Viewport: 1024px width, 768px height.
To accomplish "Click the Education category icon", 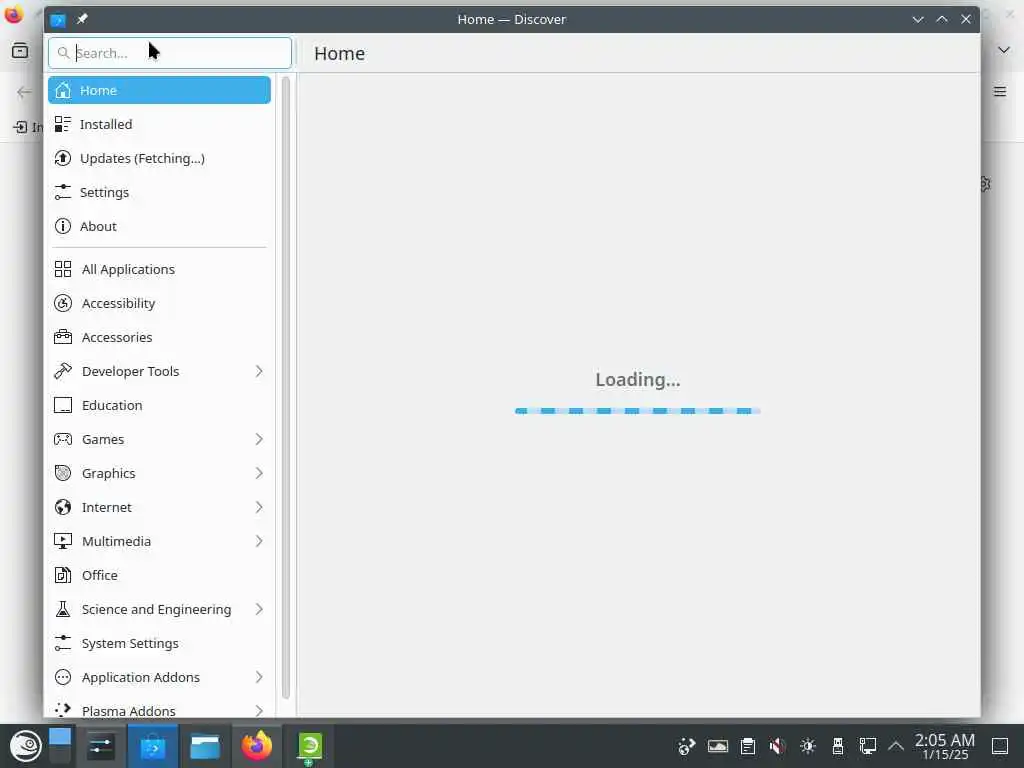I will (63, 405).
